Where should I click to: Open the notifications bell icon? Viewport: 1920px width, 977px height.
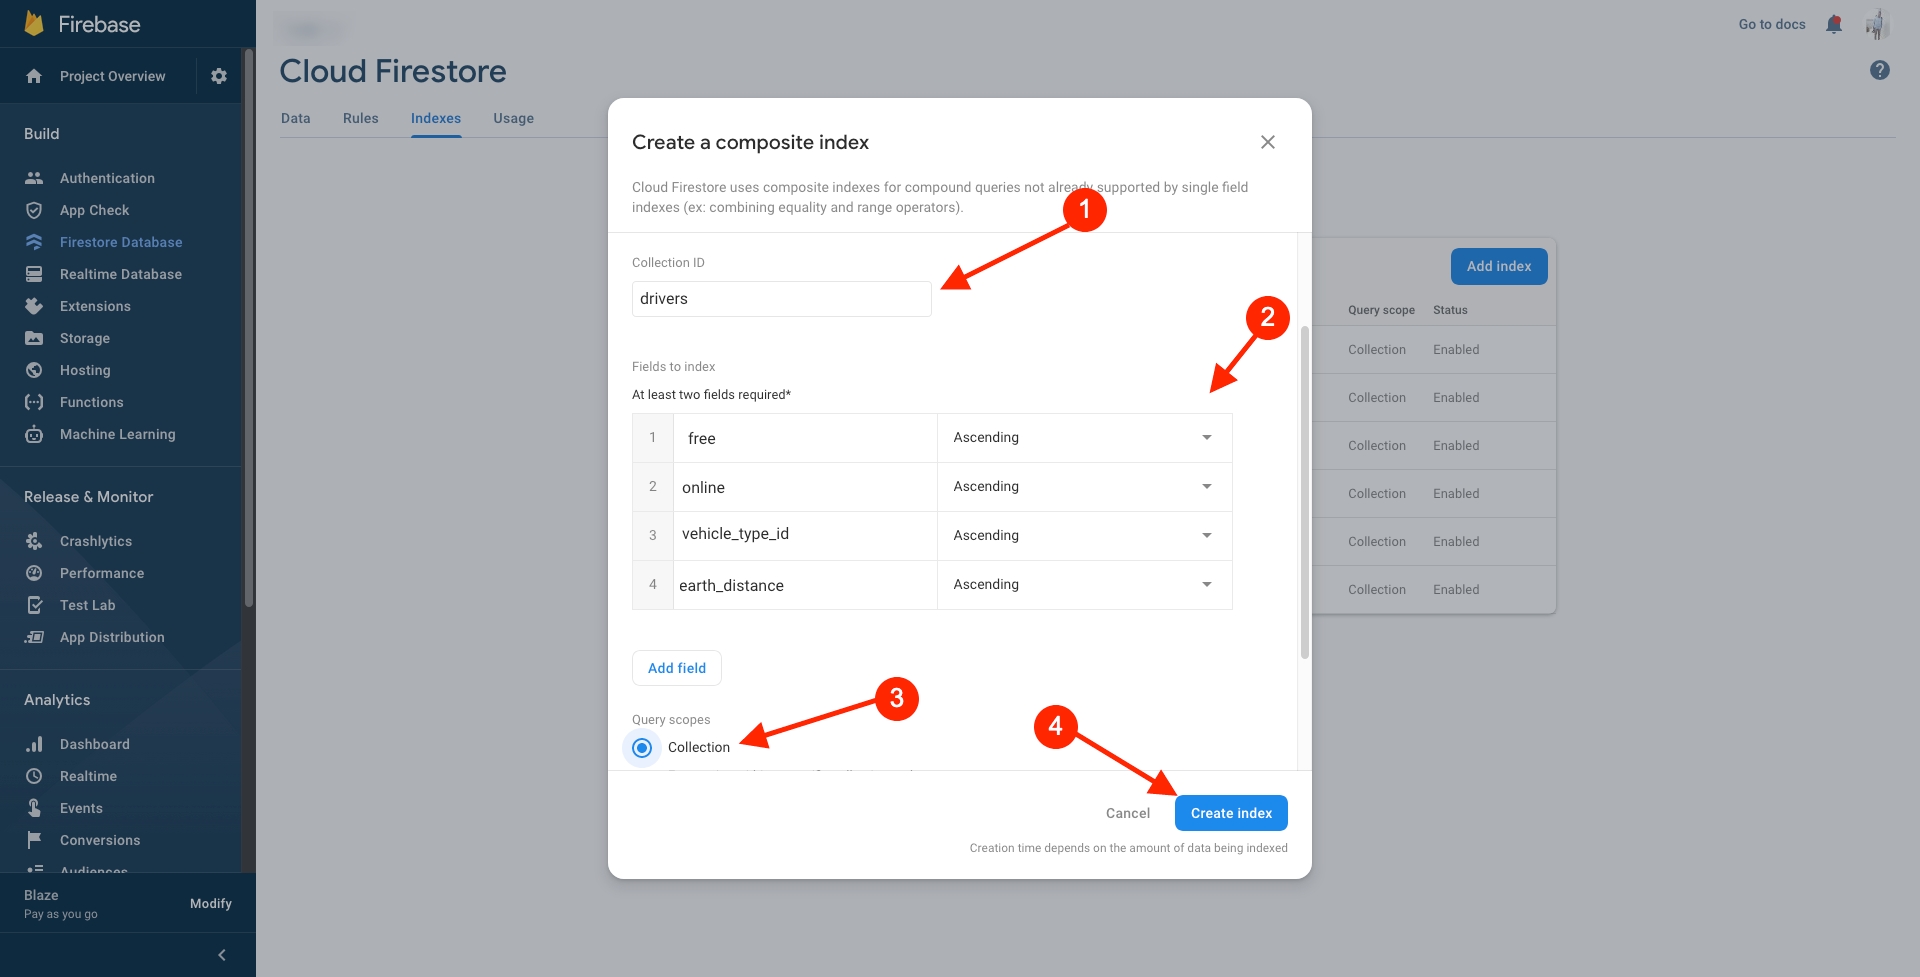1833,24
